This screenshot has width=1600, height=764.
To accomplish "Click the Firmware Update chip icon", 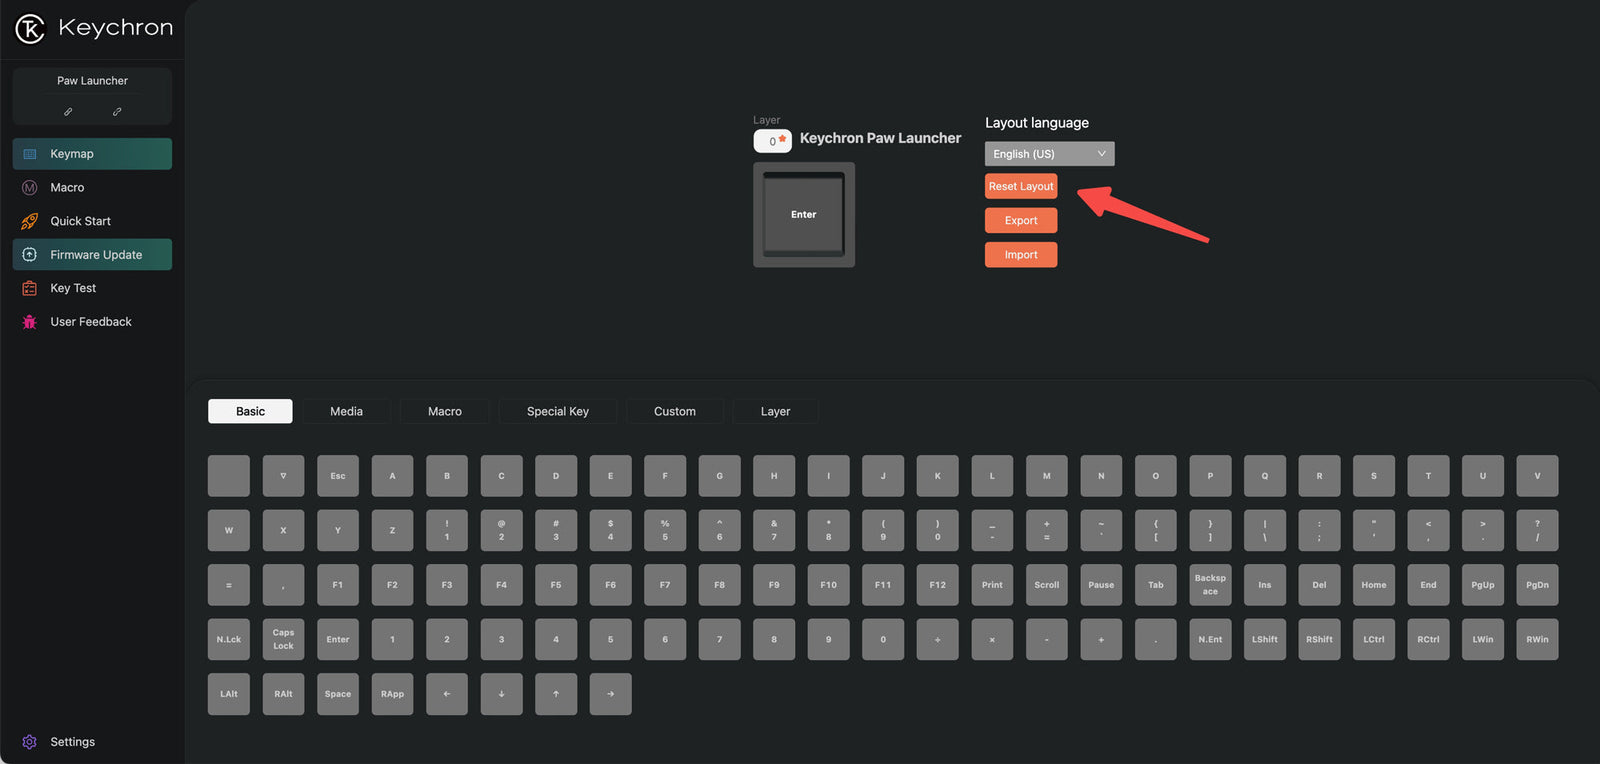I will (30, 255).
